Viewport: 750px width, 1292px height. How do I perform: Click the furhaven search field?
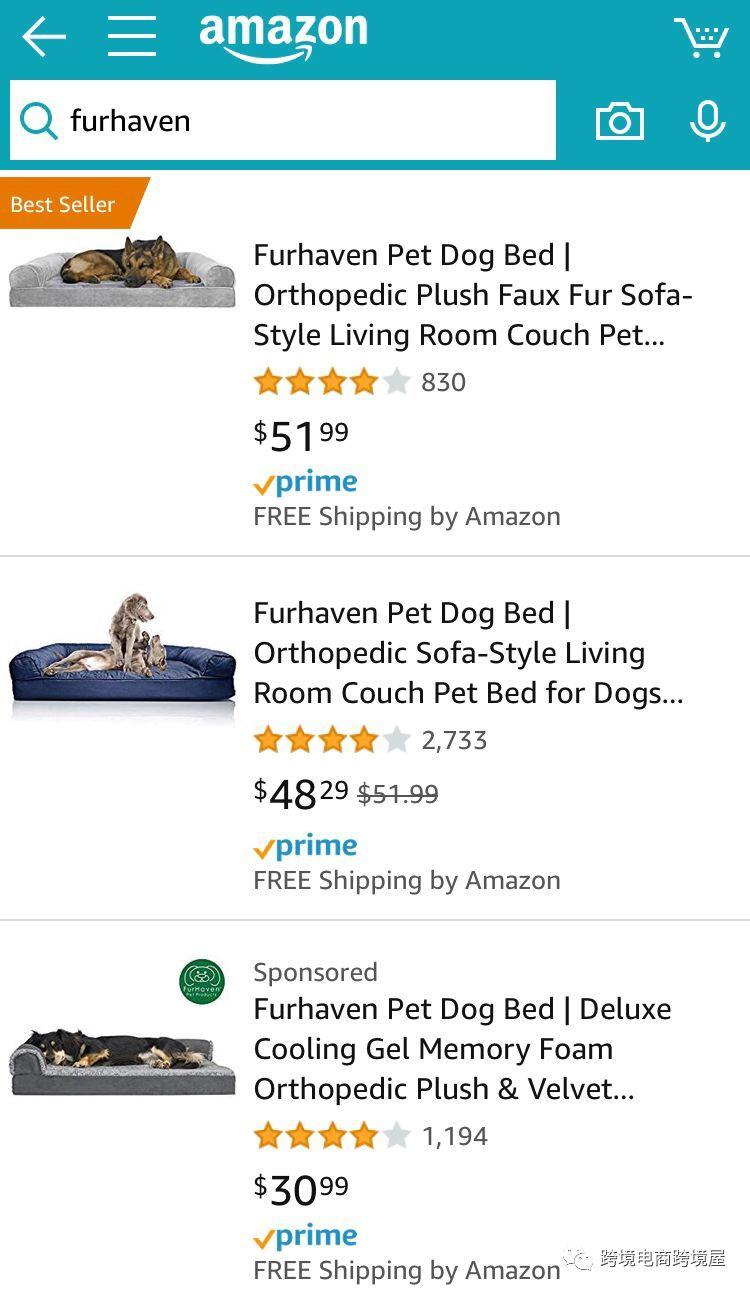pyautogui.click(x=283, y=120)
